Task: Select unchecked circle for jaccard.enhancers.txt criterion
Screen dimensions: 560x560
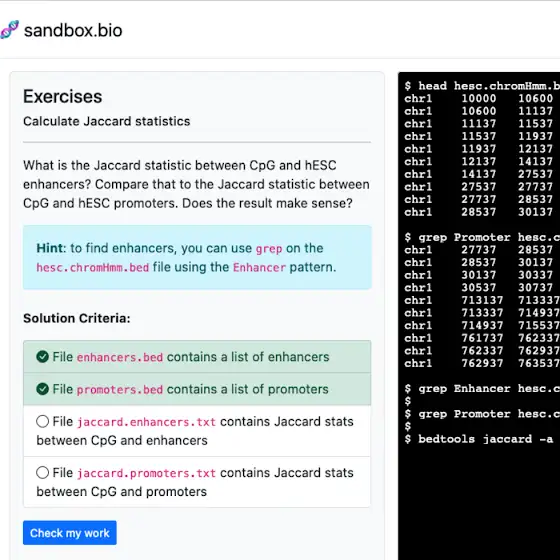Action: (42, 421)
